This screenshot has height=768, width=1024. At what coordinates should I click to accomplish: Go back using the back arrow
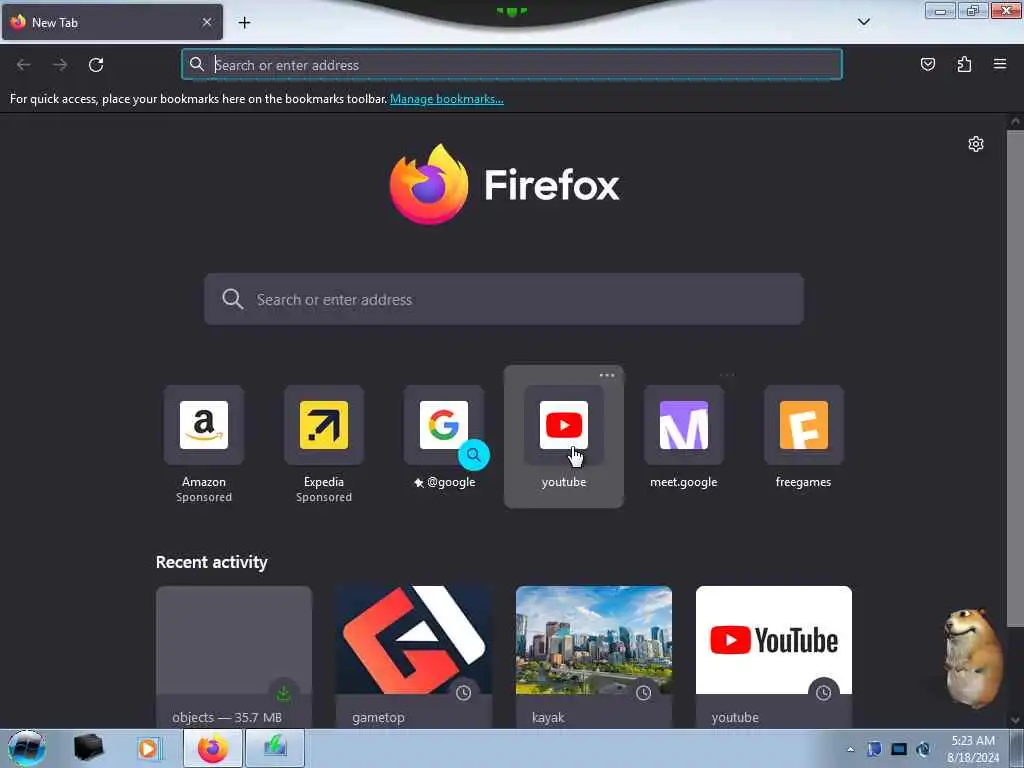coord(24,65)
